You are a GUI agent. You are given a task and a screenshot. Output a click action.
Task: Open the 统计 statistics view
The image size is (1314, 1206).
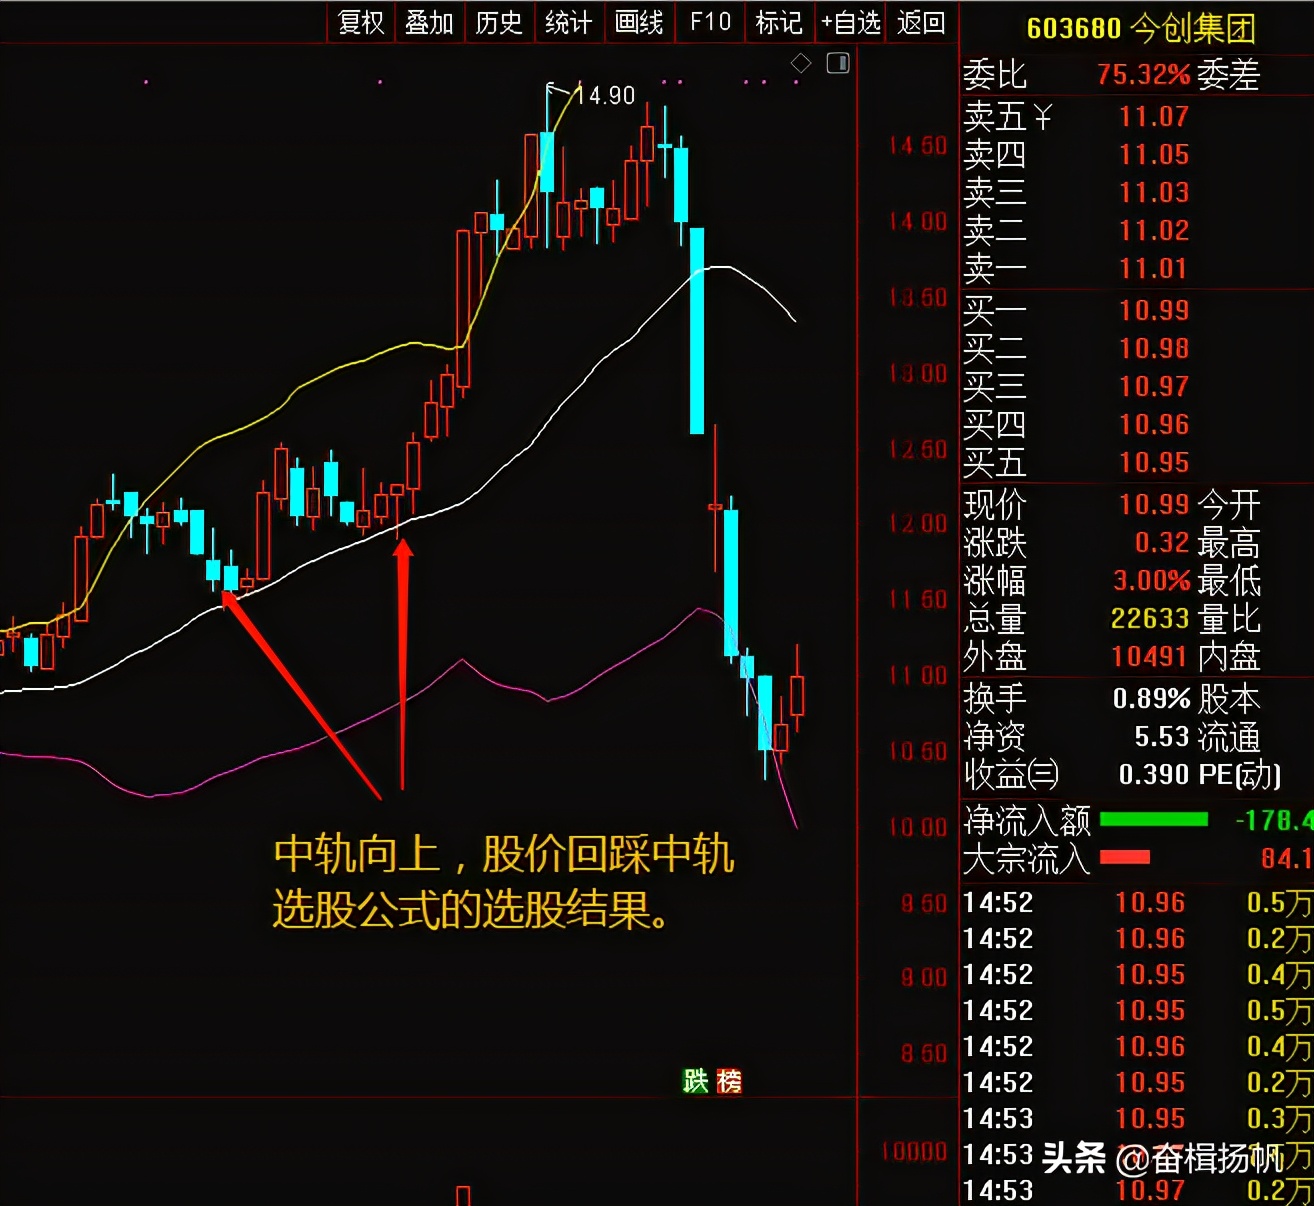click(569, 20)
